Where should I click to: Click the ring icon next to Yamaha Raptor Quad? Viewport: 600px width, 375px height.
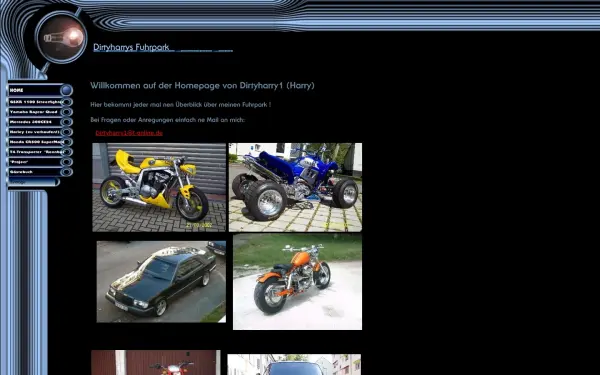click(67, 112)
